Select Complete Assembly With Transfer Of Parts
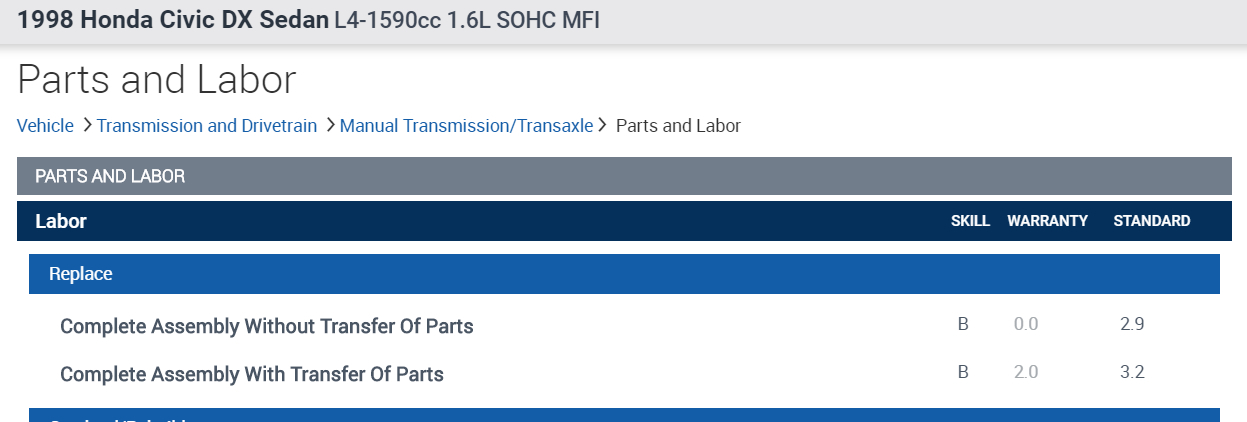This screenshot has width=1247, height=422. point(252,374)
